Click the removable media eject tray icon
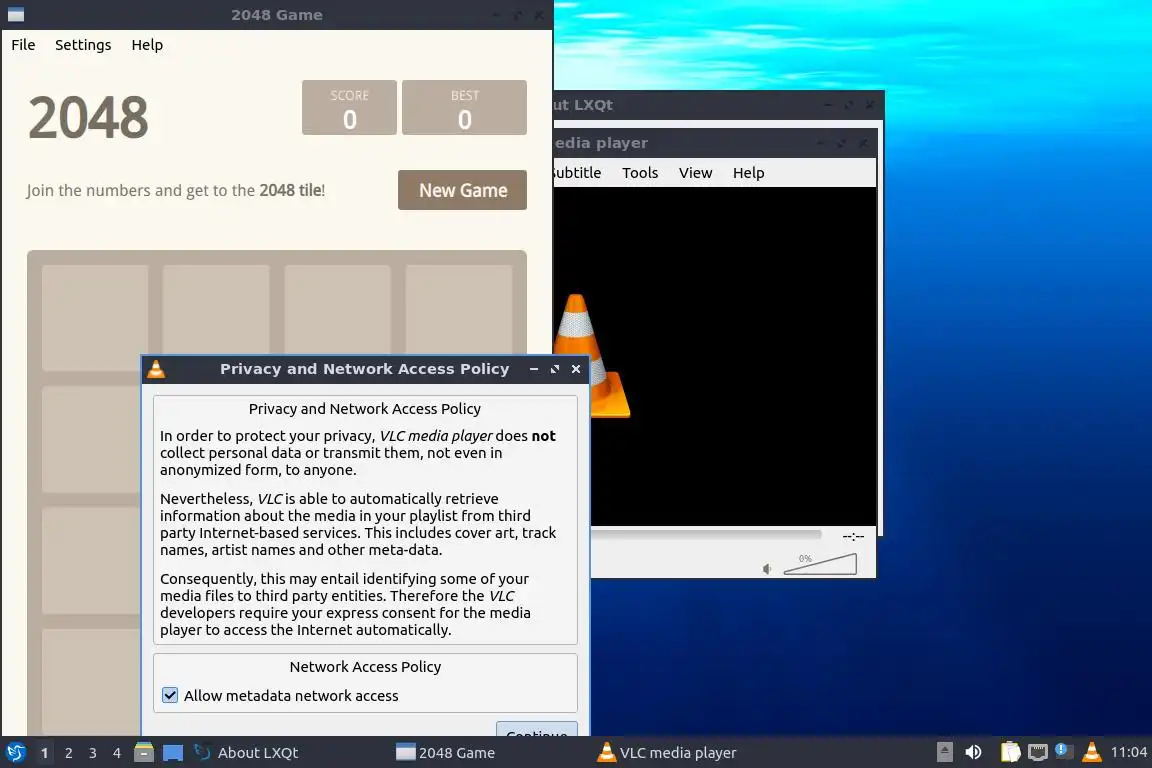The height and width of the screenshot is (768, 1152). [x=945, y=753]
